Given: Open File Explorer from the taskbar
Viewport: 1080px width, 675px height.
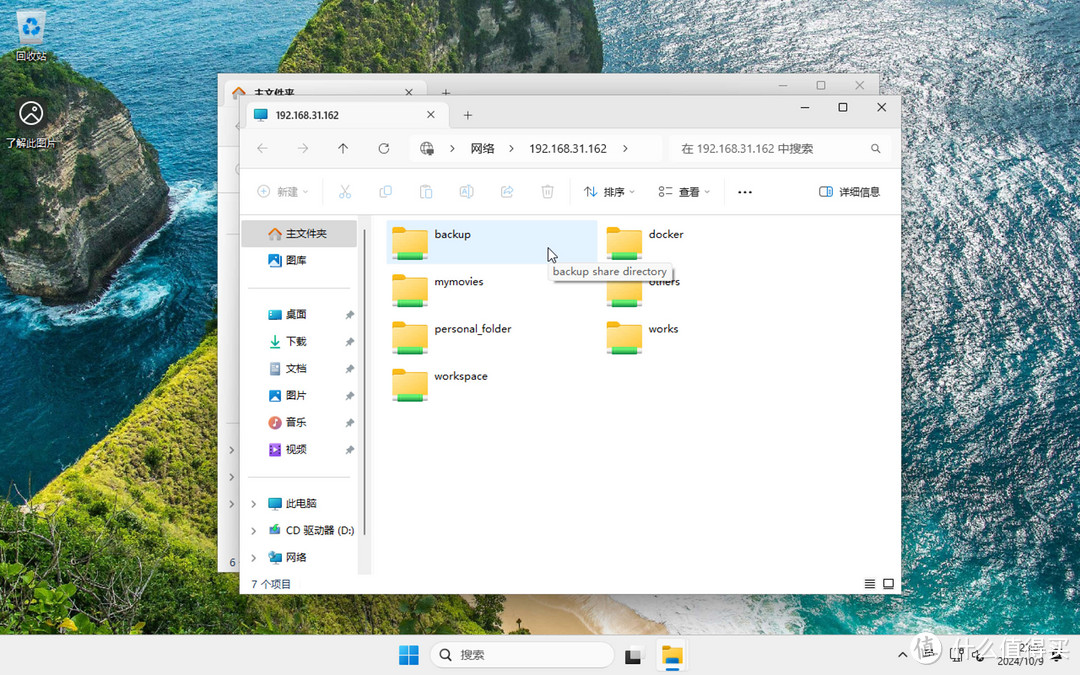Looking at the screenshot, I should click(x=671, y=655).
